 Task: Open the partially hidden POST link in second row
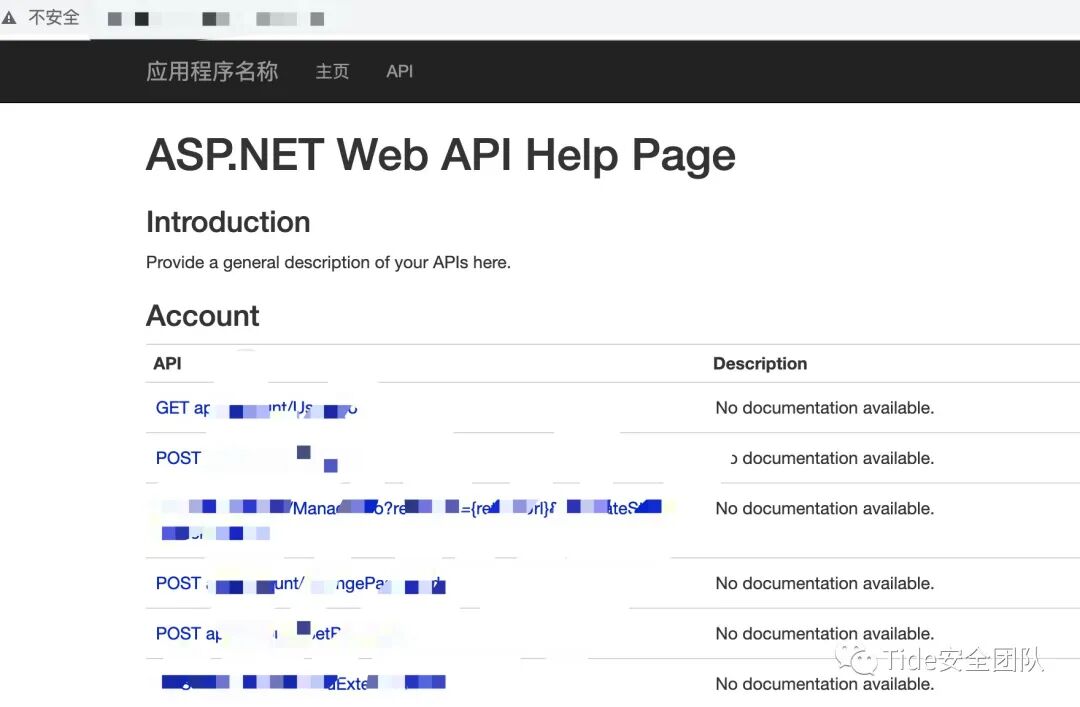tap(247, 458)
